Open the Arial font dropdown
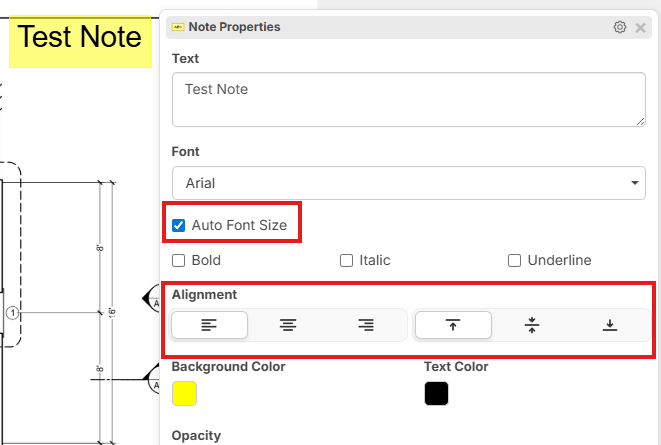The height and width of the screenshot is (445, 661). coord(408,183)
